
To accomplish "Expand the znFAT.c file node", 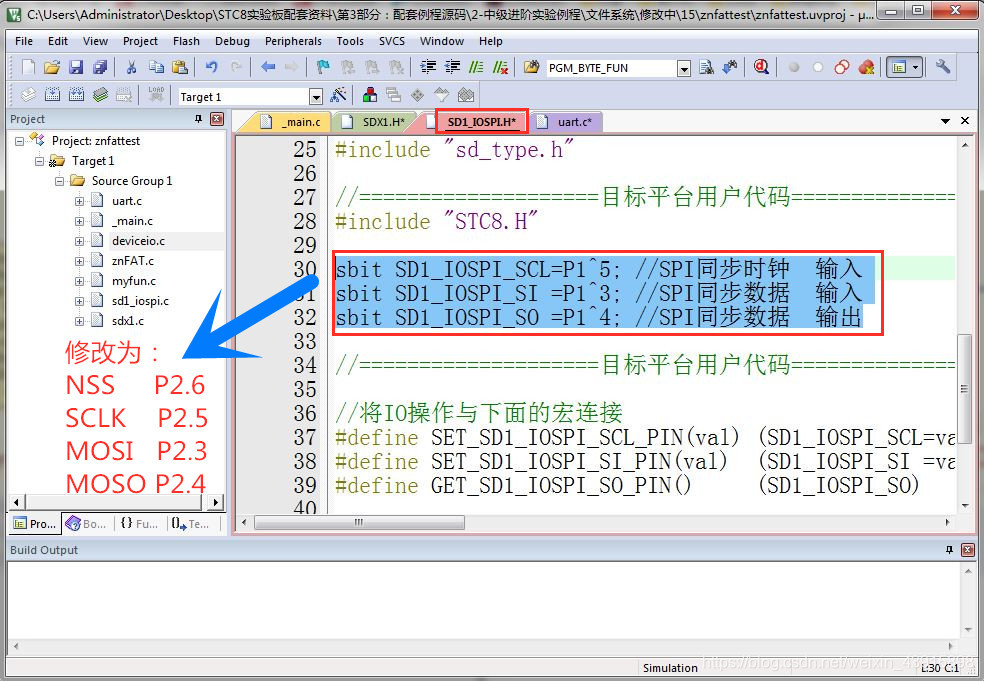I will 79,261.
